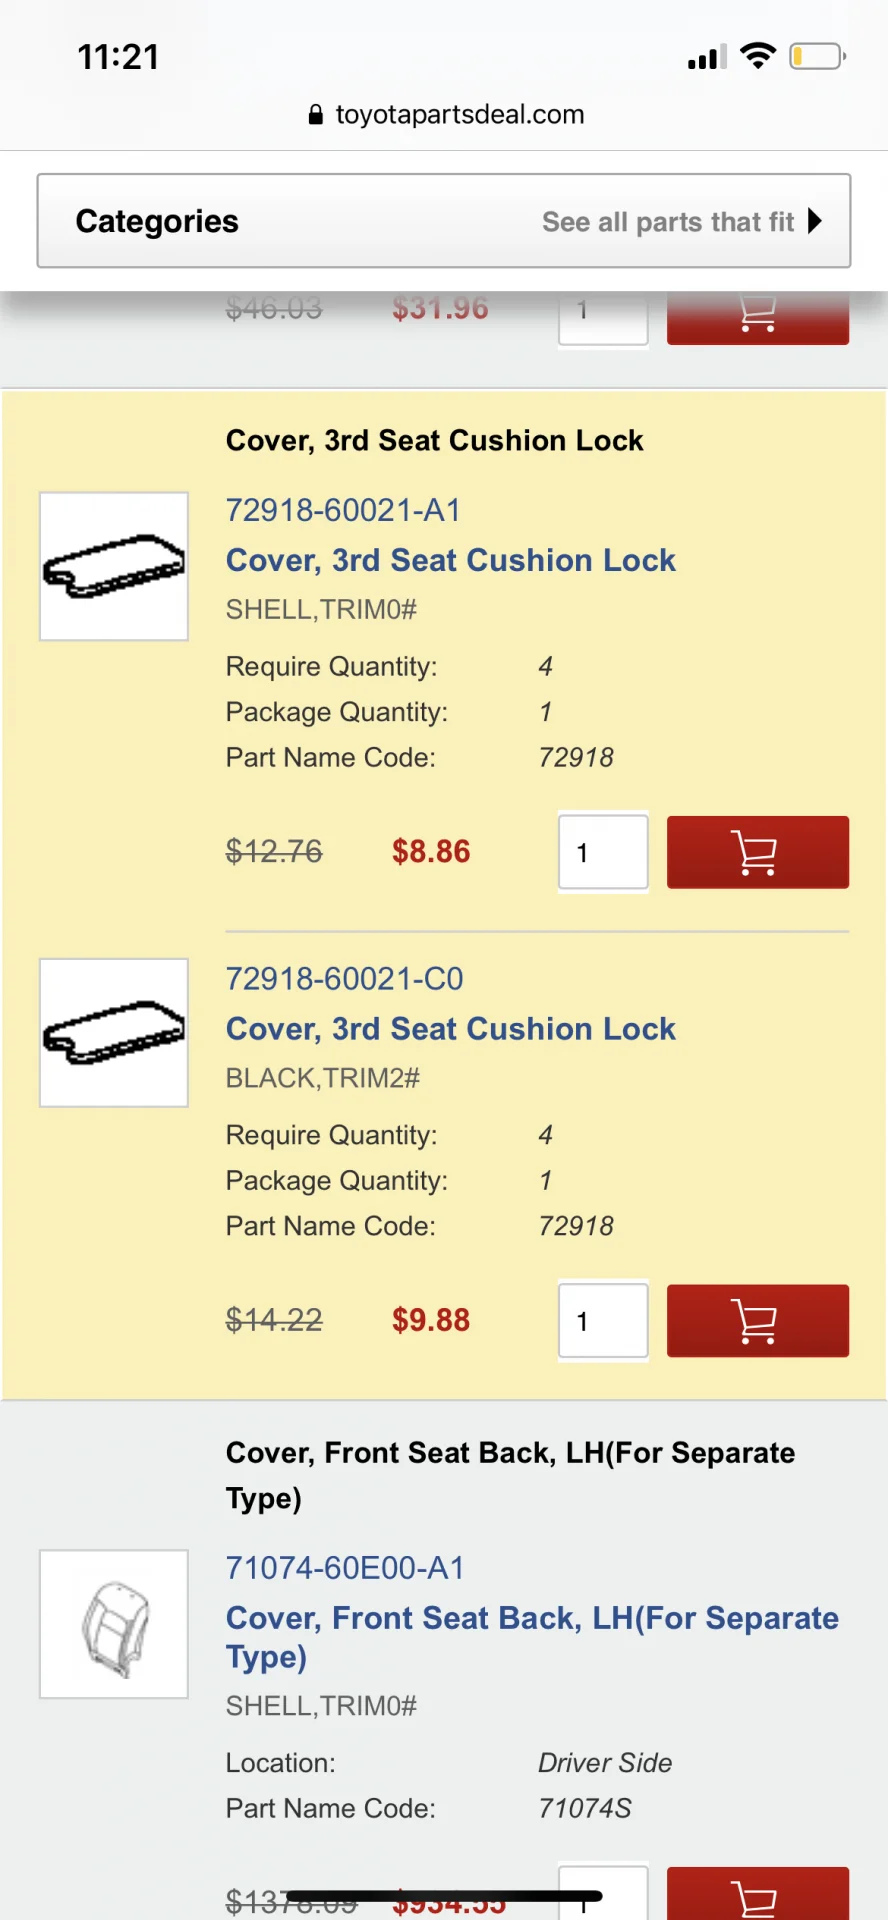Tap the cellular signal bars icon
Viewport: 888px width, 1920px height.
(x=707, y=58)
